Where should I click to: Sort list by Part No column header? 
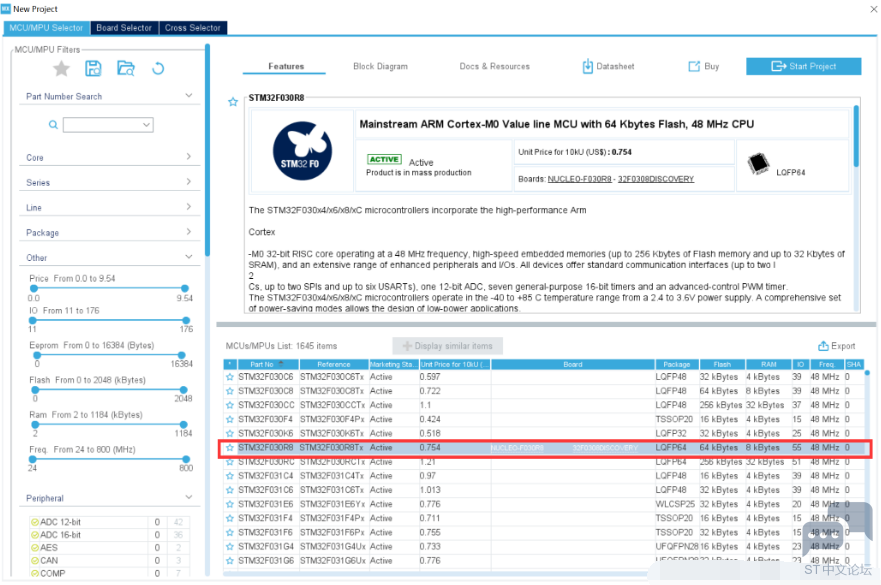tap(268, 364)
